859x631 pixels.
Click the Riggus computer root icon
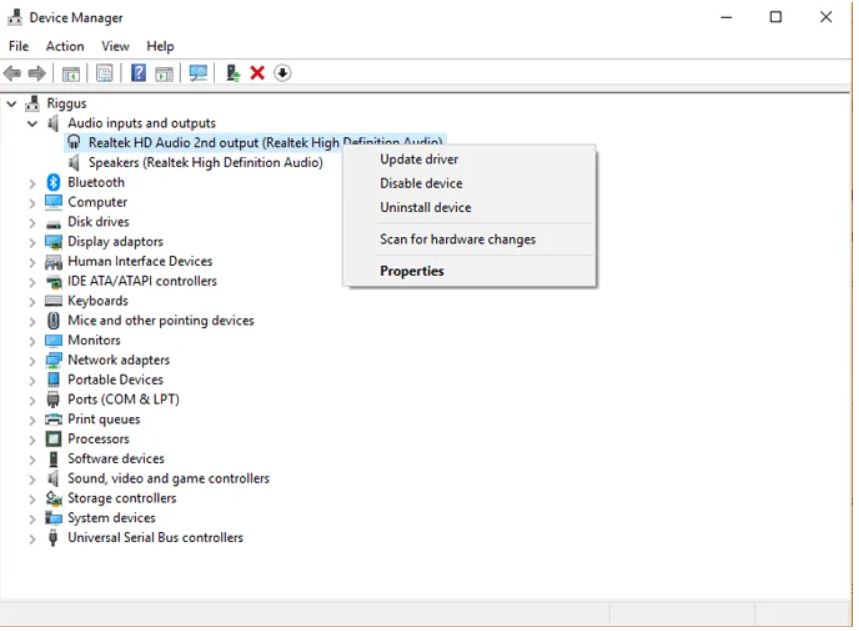(33, 103)
